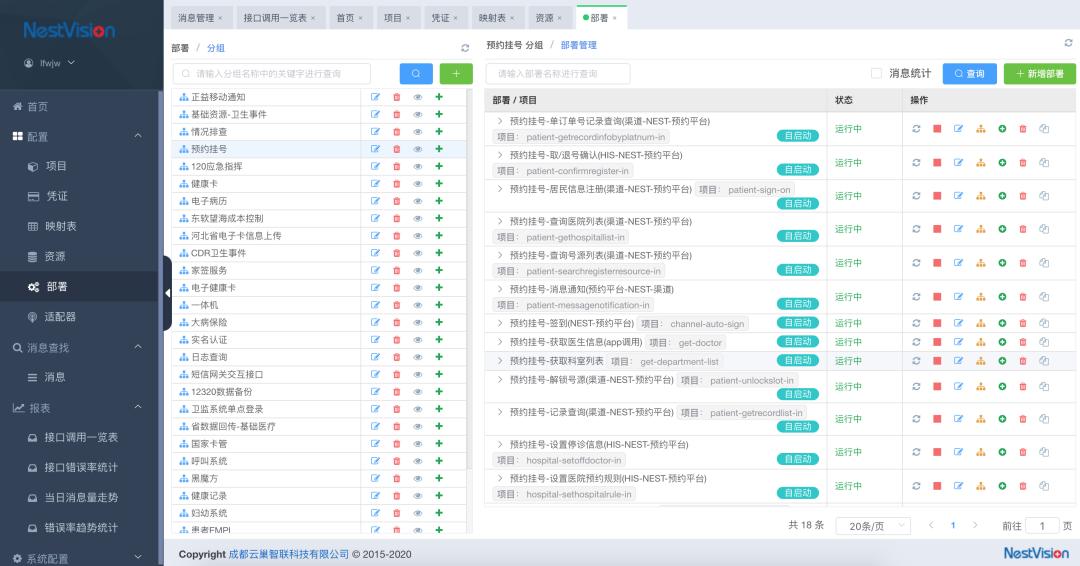Screen dimensions: 1080x566
Task: Restart the 获取科室列表 deployment
Action: point(916,361)
